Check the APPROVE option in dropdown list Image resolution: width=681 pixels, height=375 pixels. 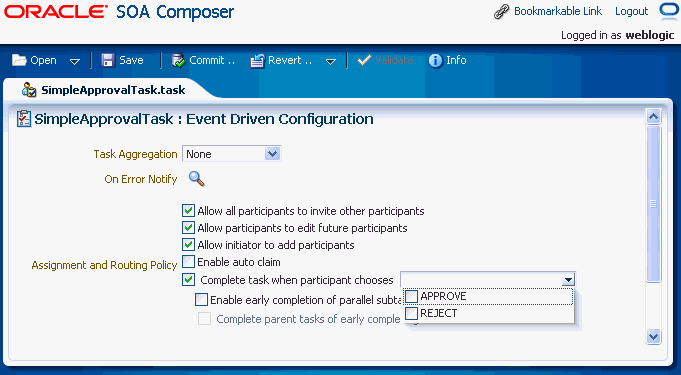411,296
